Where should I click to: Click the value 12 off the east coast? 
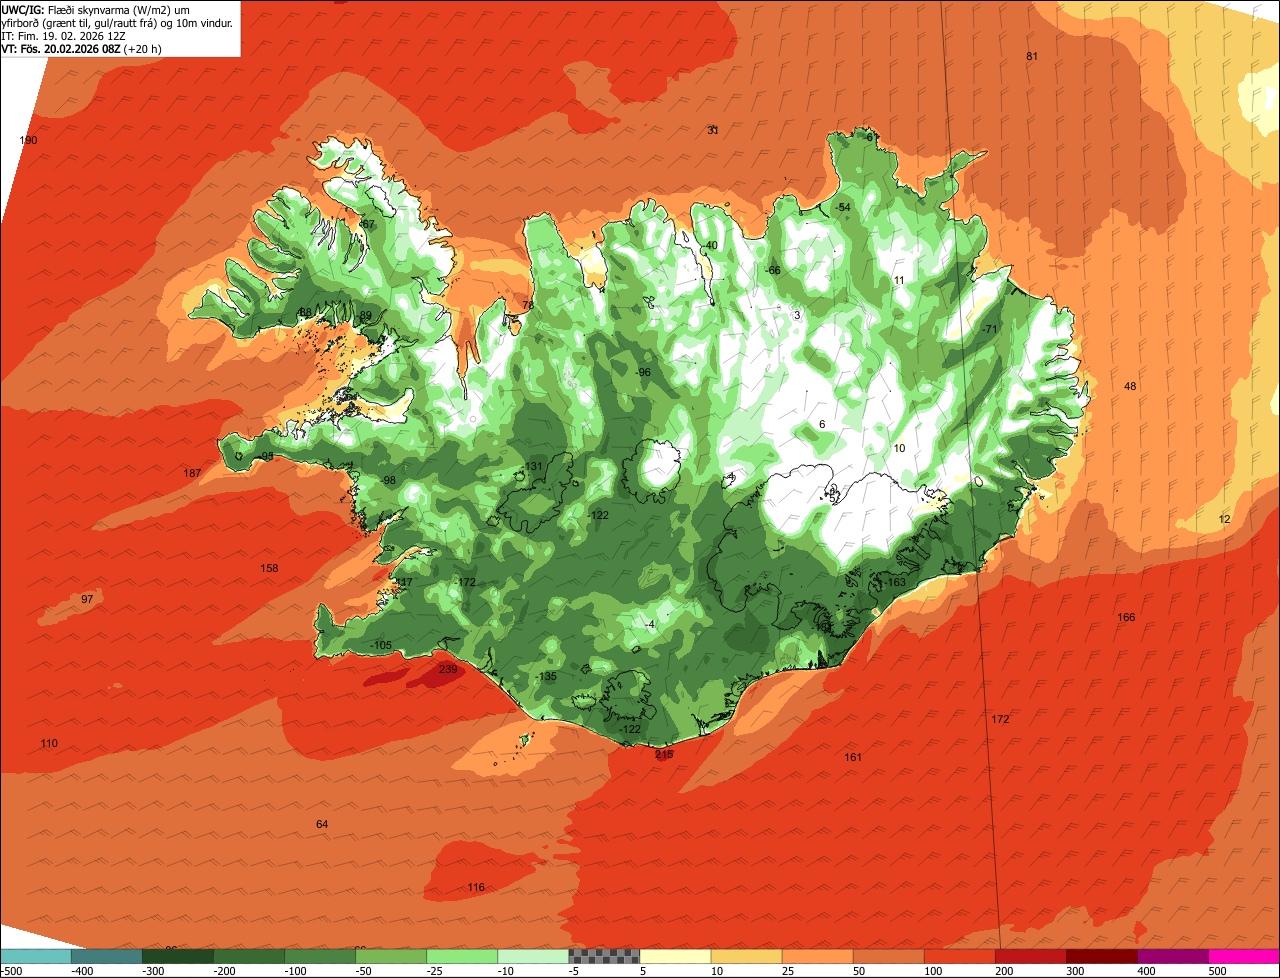point(1225,519)
